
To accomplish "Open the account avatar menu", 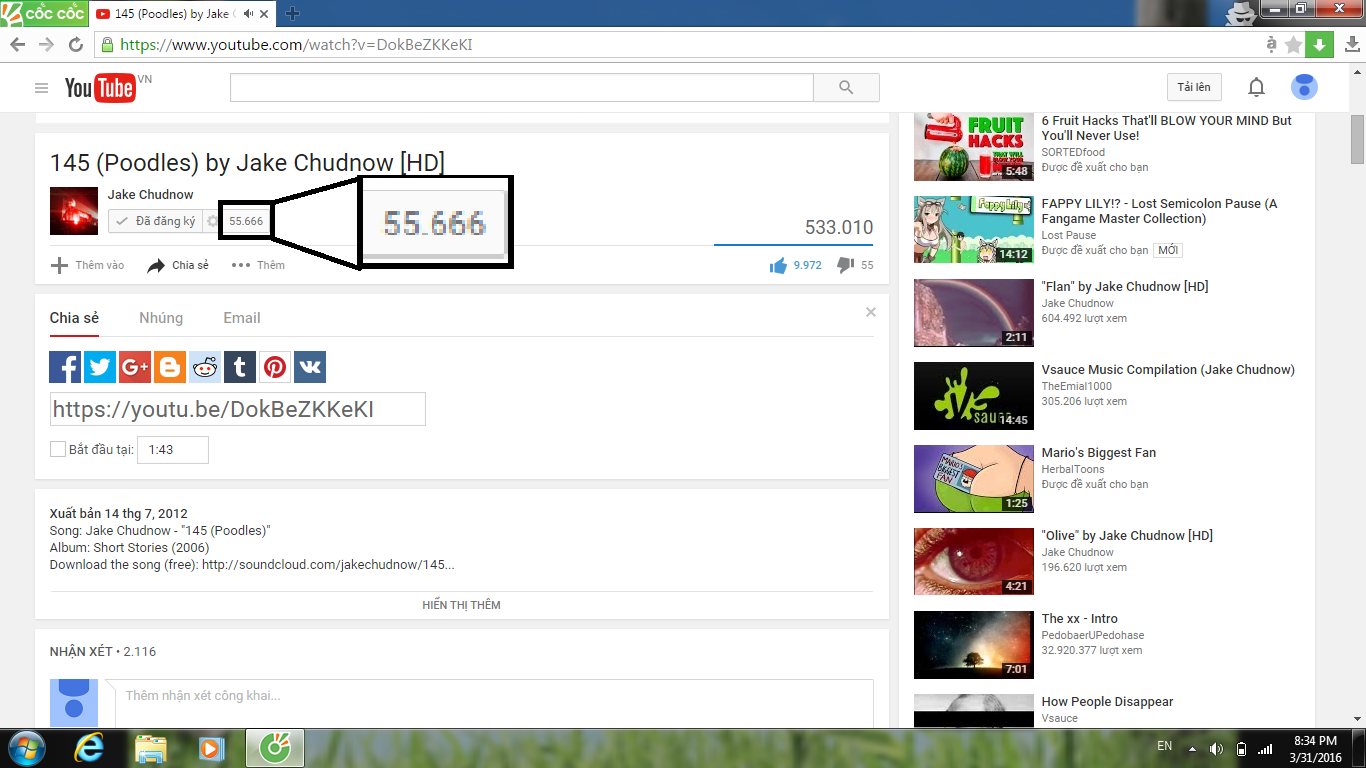I will pos(1304,87).
